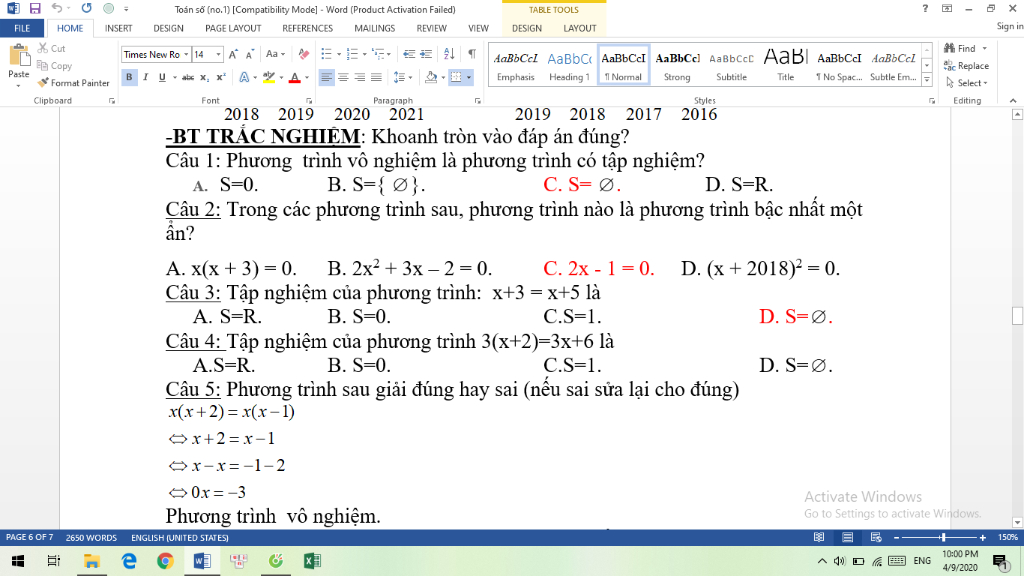Start a bulleted list
Screen dimensions: 1024x576
tap(326, 54)
